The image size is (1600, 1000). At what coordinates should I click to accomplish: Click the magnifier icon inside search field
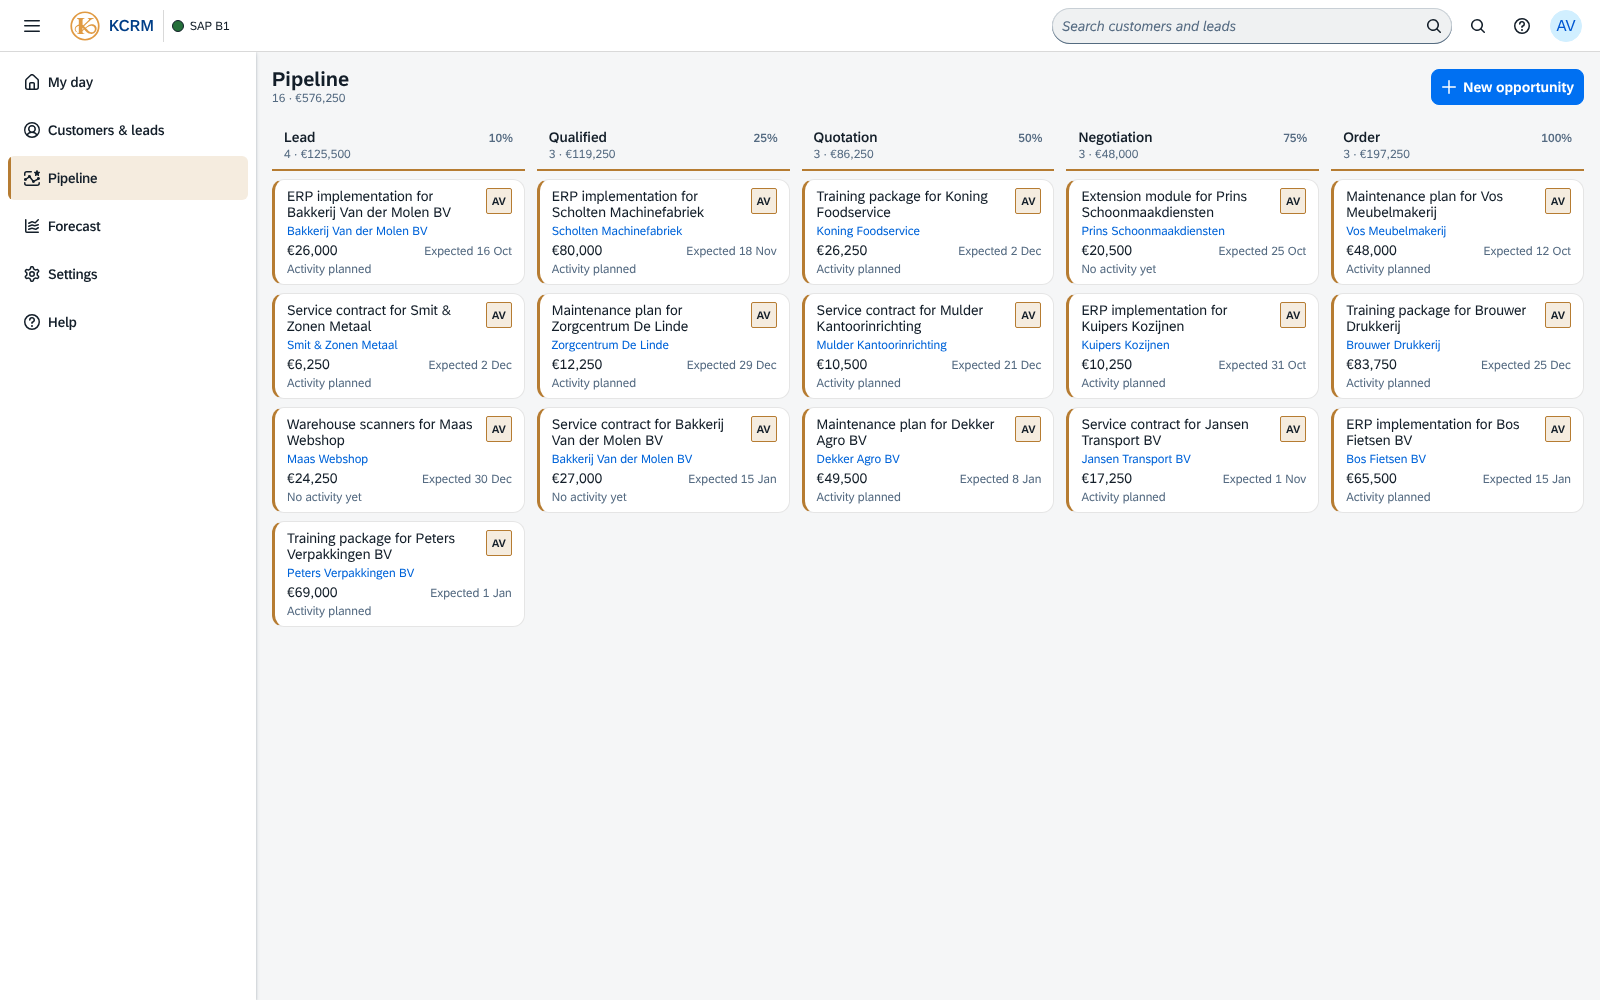[x=1434, y=26]
